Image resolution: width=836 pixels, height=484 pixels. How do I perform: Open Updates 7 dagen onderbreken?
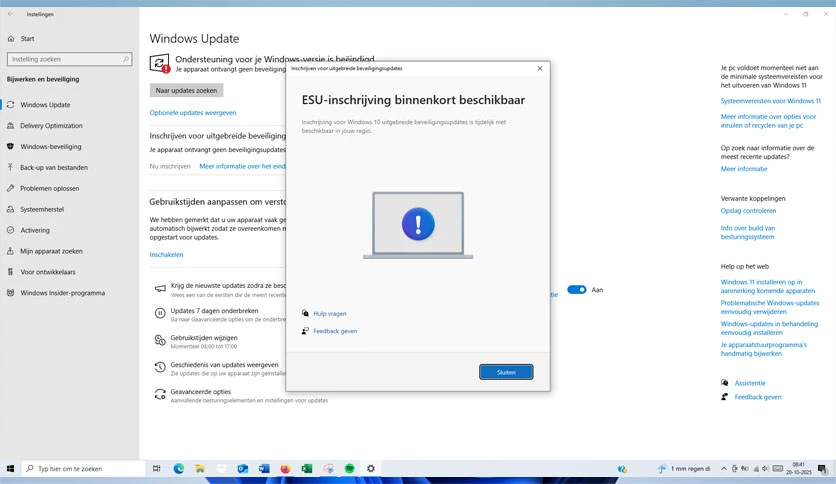(214, 311)
